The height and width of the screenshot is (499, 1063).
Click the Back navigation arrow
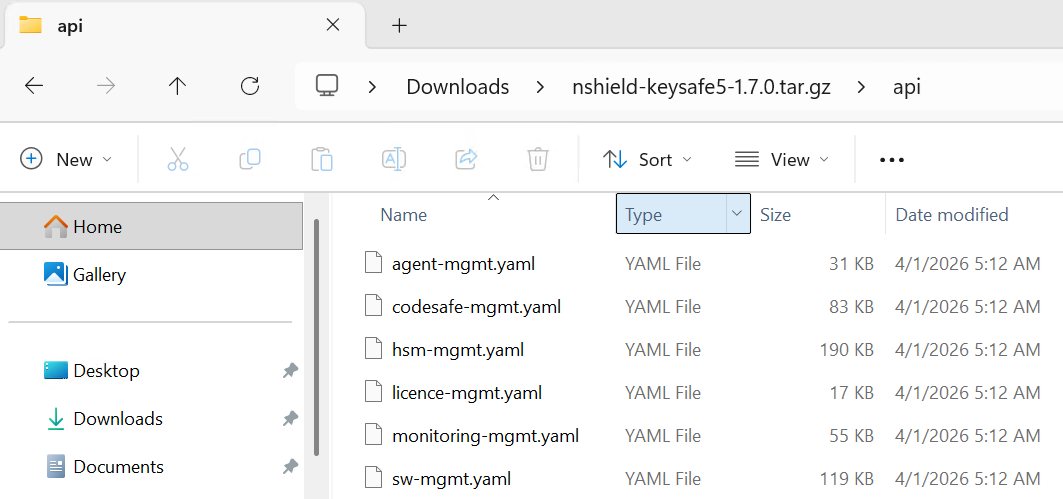pos(34,86)
